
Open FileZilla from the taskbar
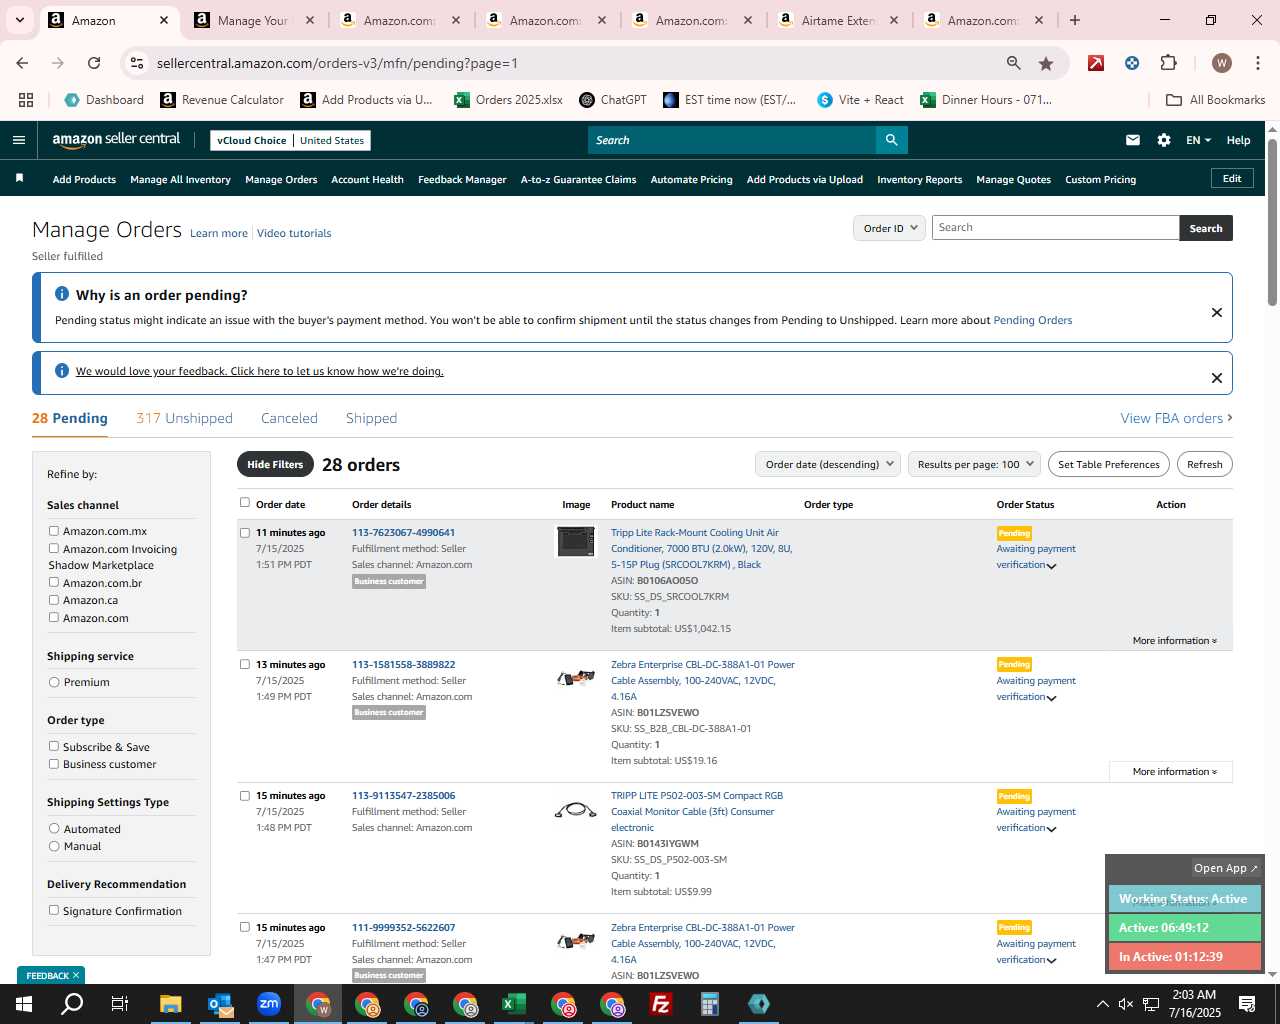[x=661, y=1004]
